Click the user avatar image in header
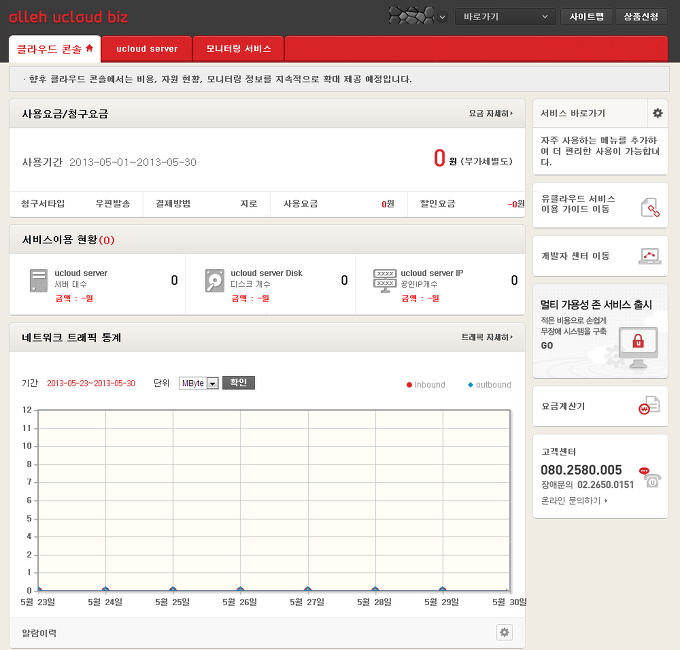The height and width of the screenshot is (650, 680). tap(411, 16)
